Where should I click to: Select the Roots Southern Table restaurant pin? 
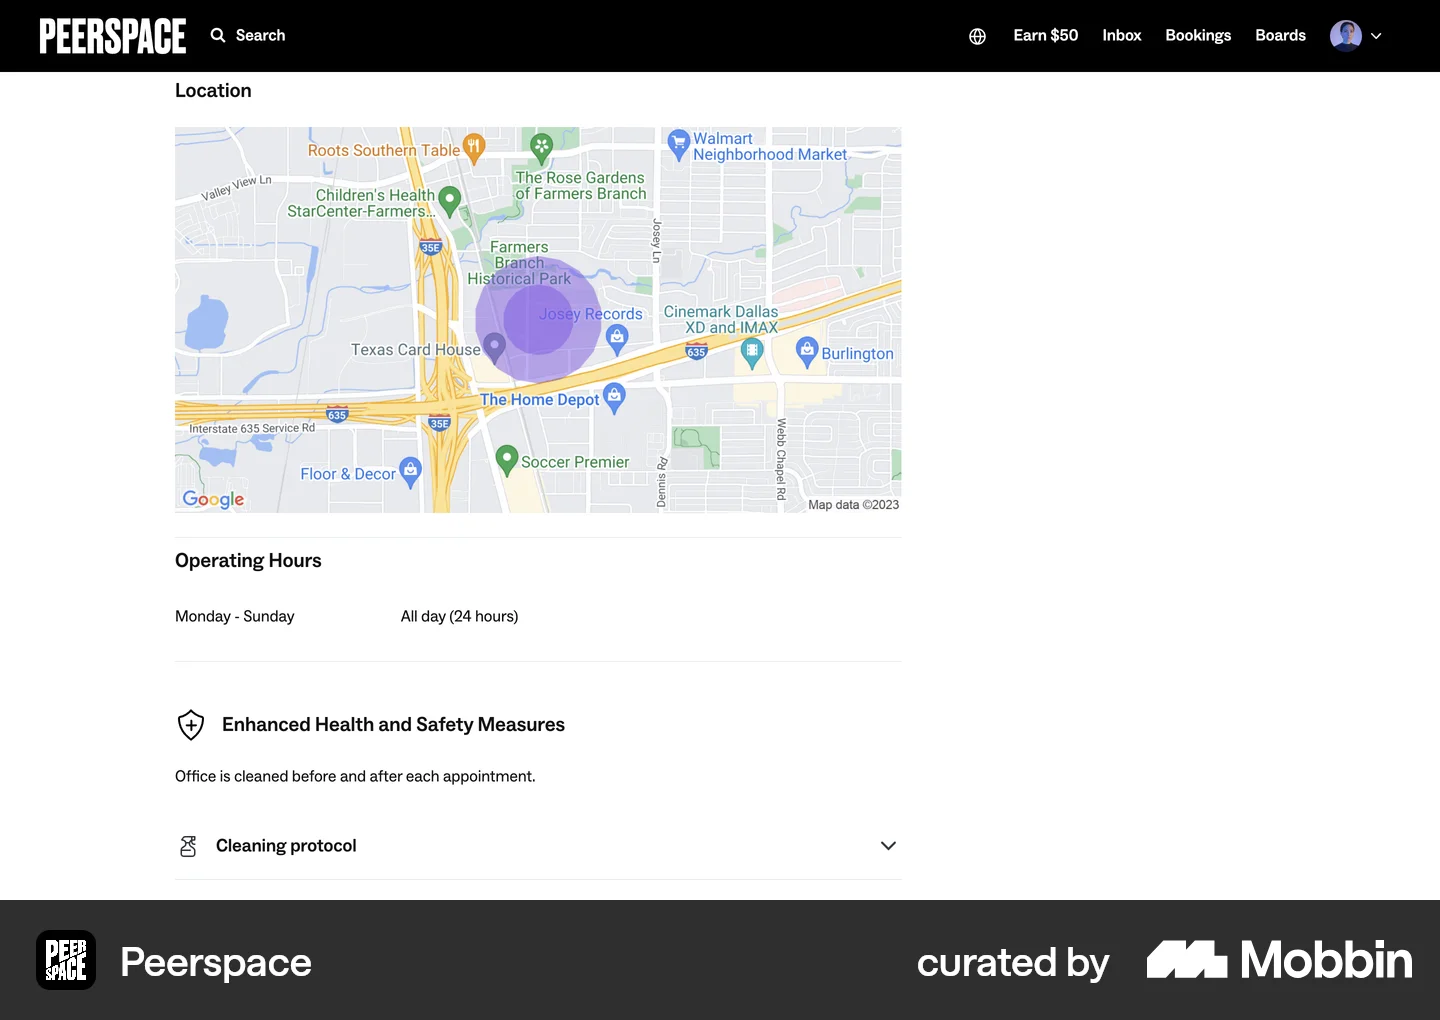tap(474, 148)
